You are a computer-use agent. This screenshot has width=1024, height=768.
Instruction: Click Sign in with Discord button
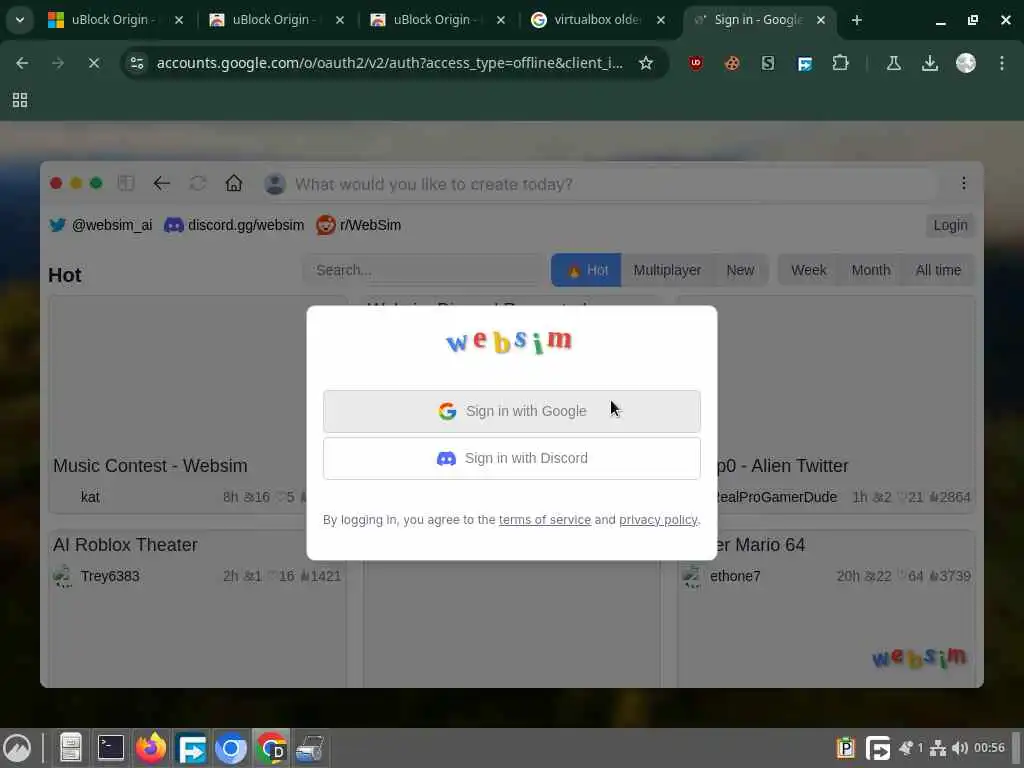pos(512,458)
